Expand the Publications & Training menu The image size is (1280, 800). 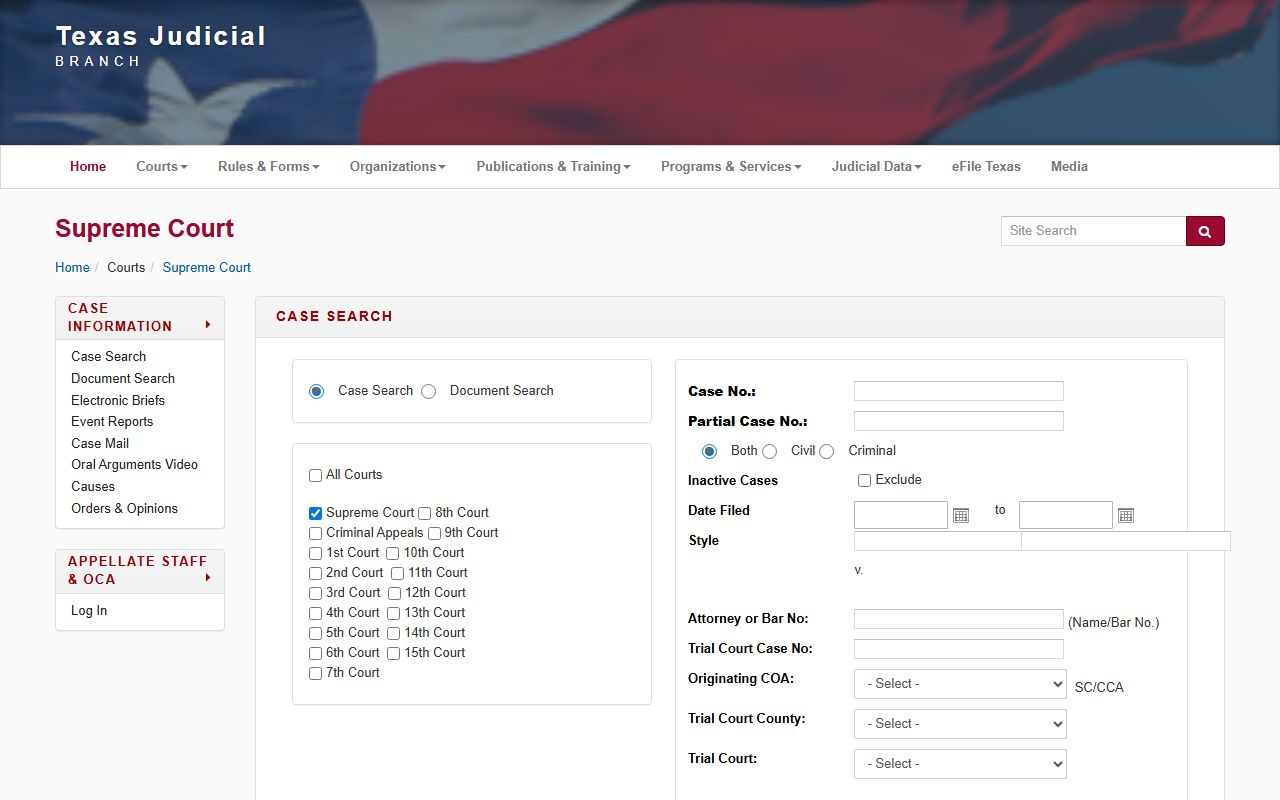(553, 167)
